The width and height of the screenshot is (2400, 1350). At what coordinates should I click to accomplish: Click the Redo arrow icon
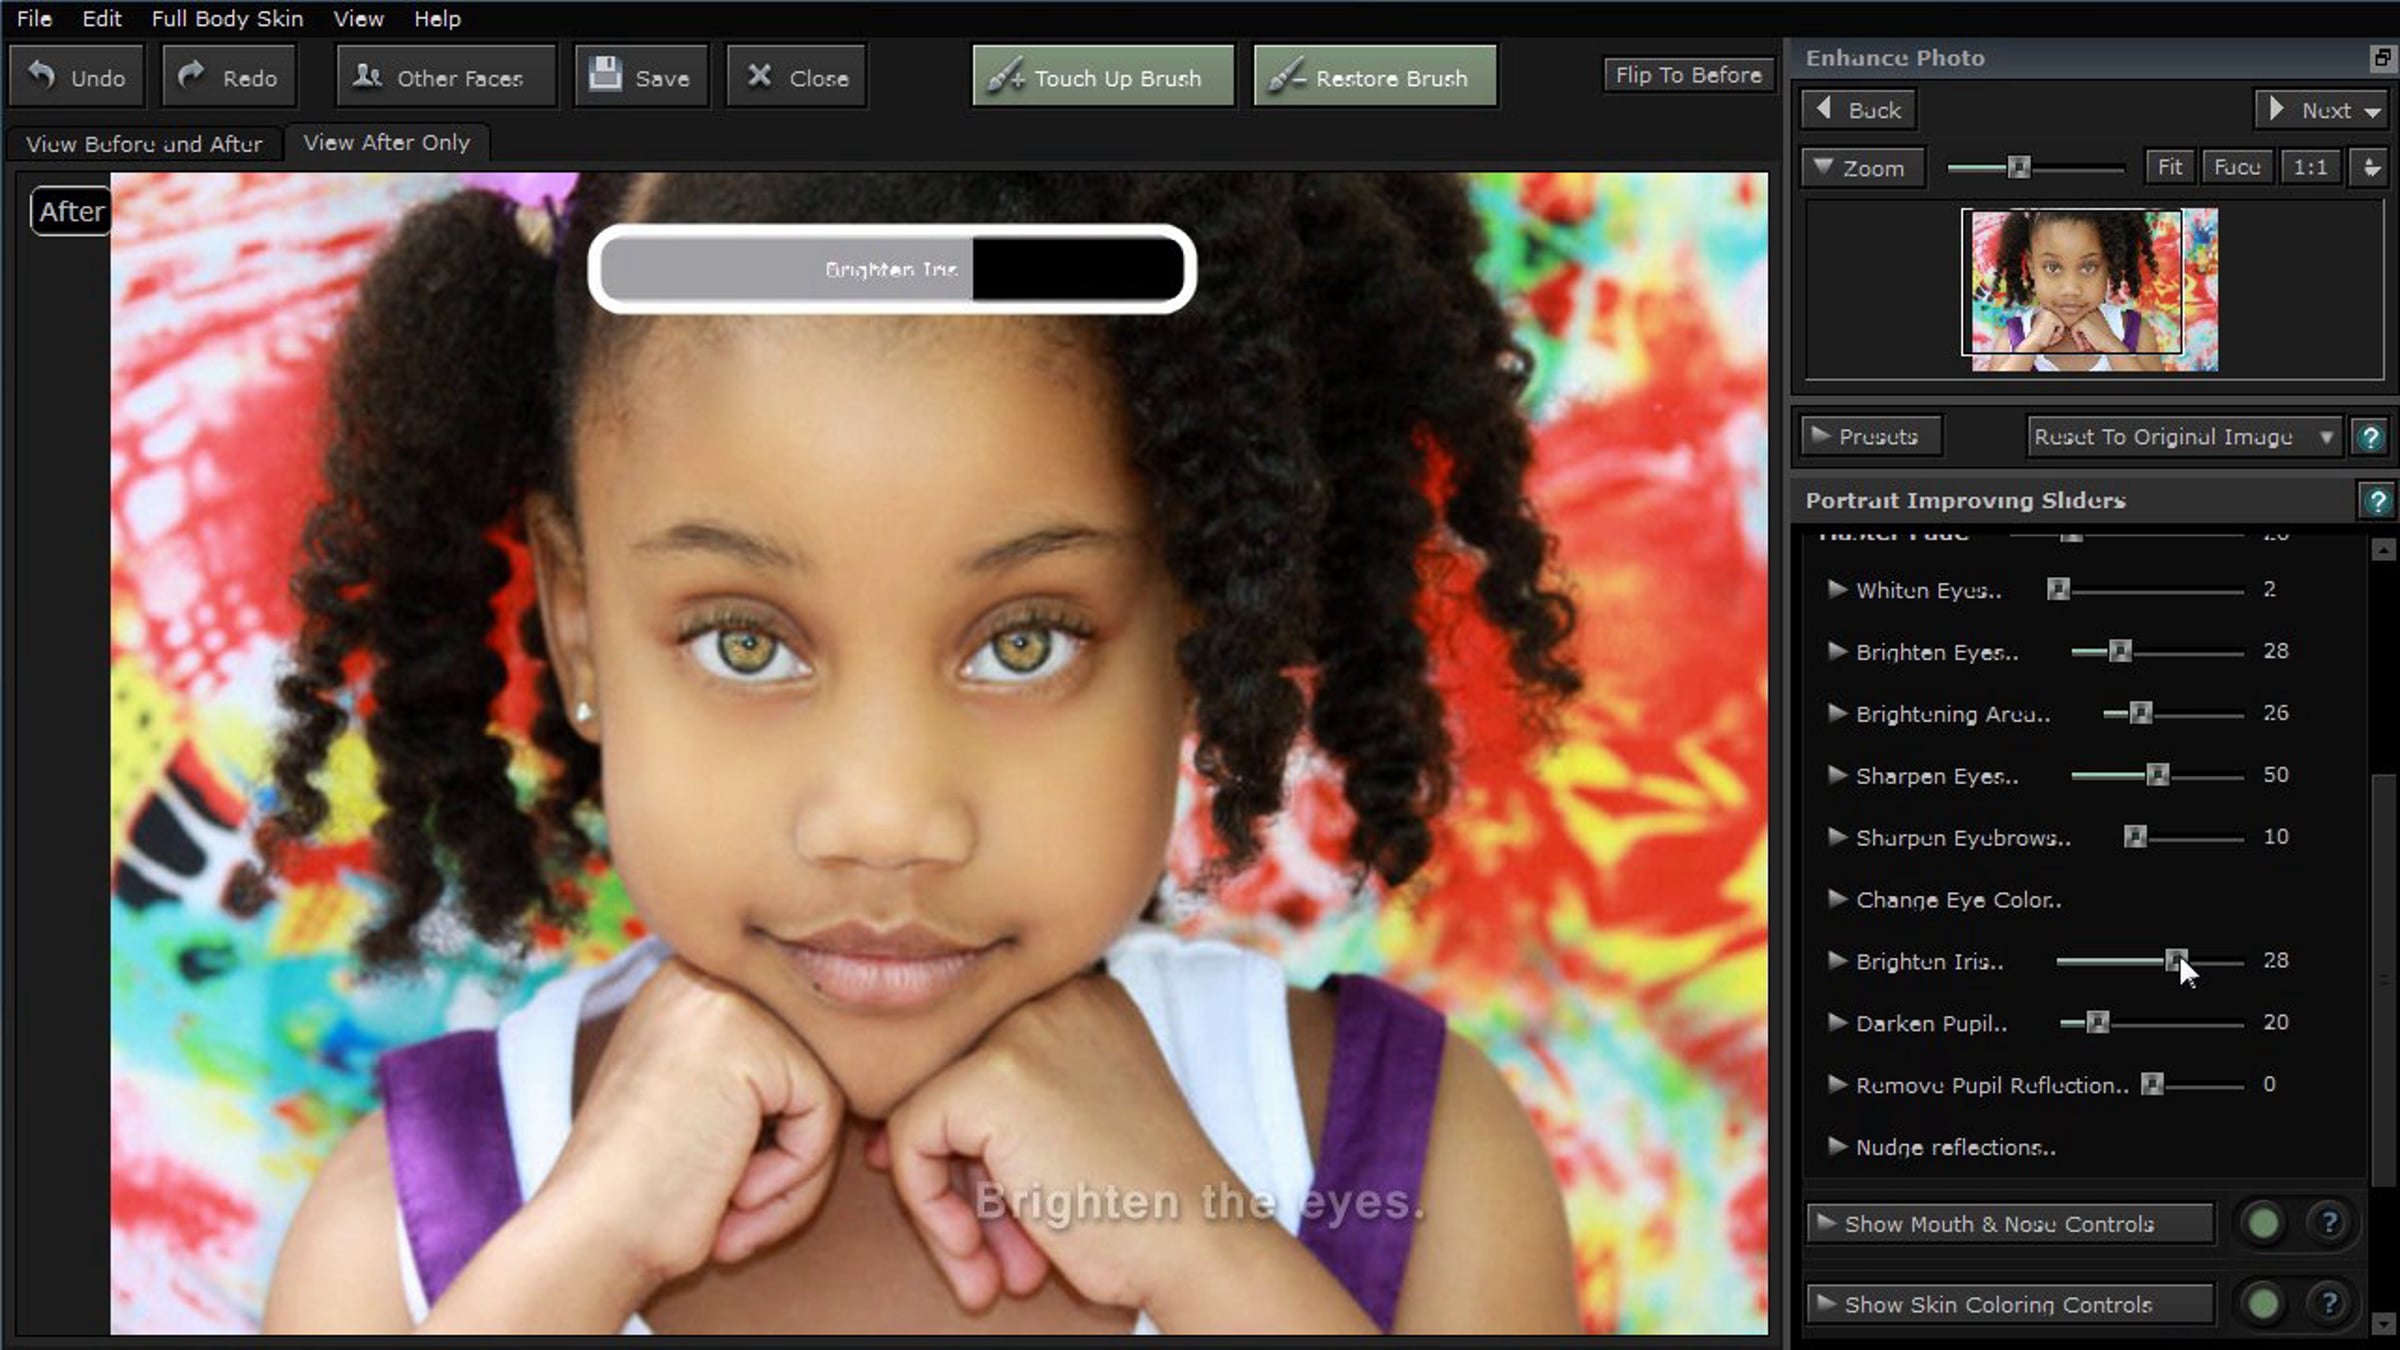(x=191, y=76)
